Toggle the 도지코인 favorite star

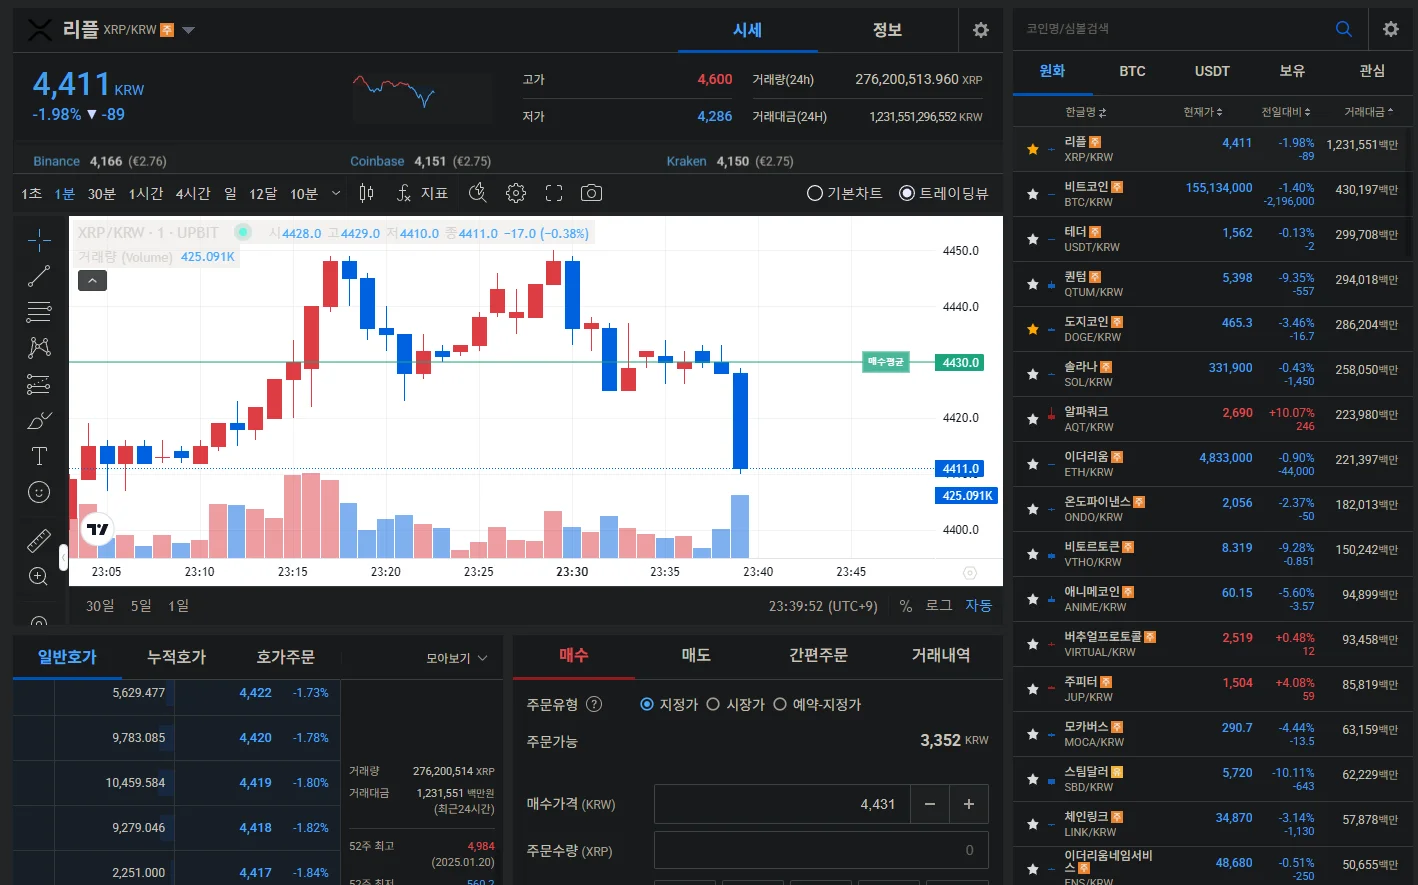click(1033, 329)
